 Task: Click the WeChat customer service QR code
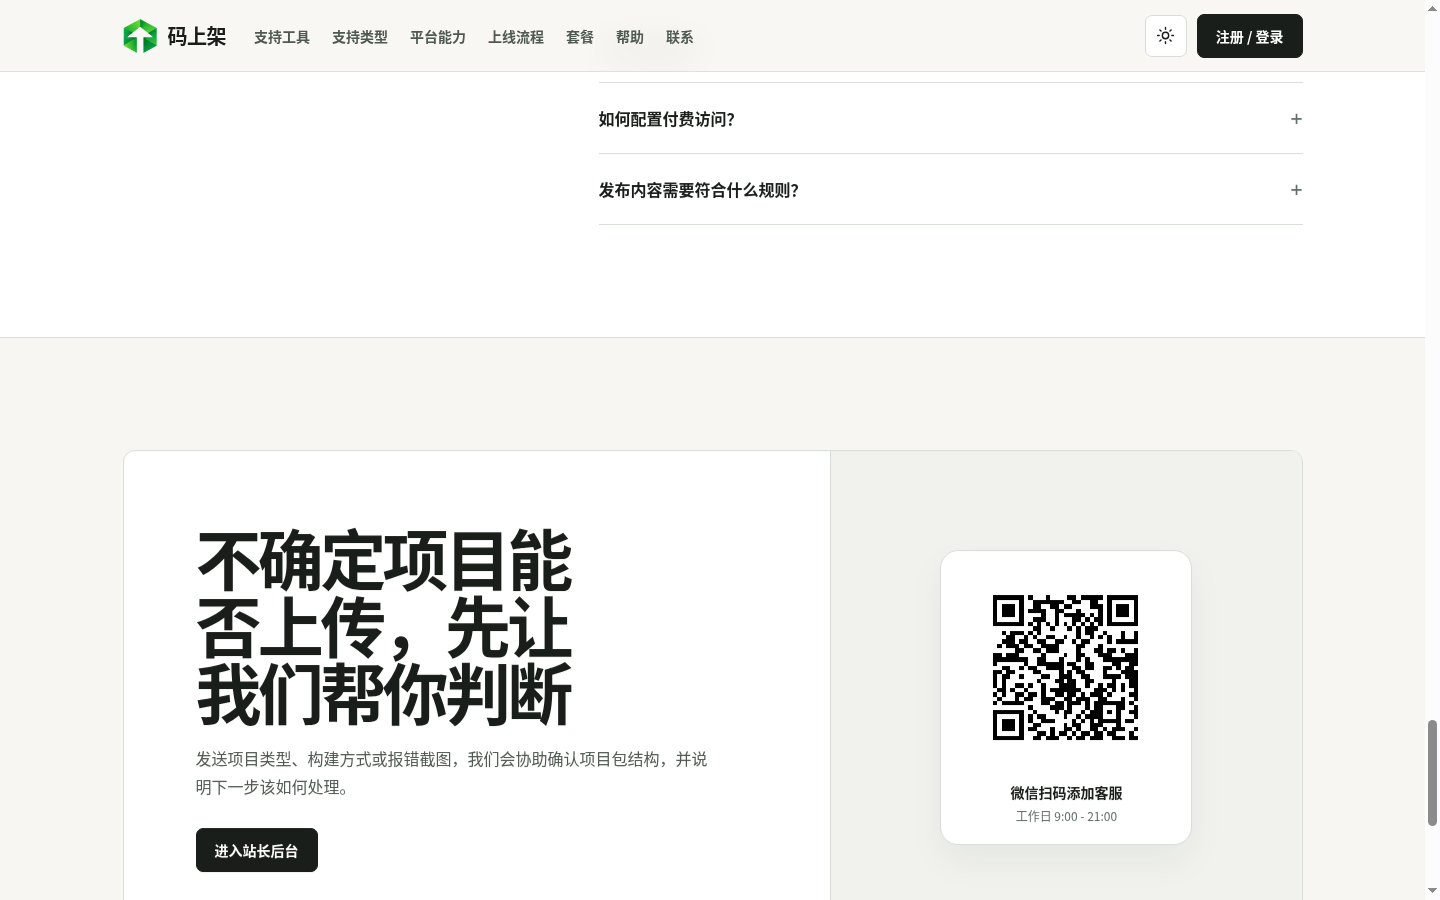tap(1065, 667)
